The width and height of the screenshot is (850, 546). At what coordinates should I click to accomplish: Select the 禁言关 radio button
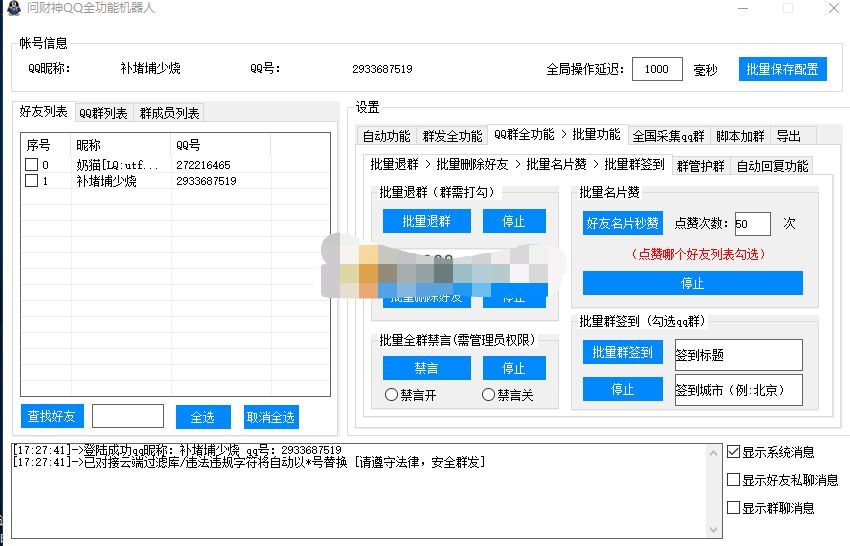[x=488, y=395]
